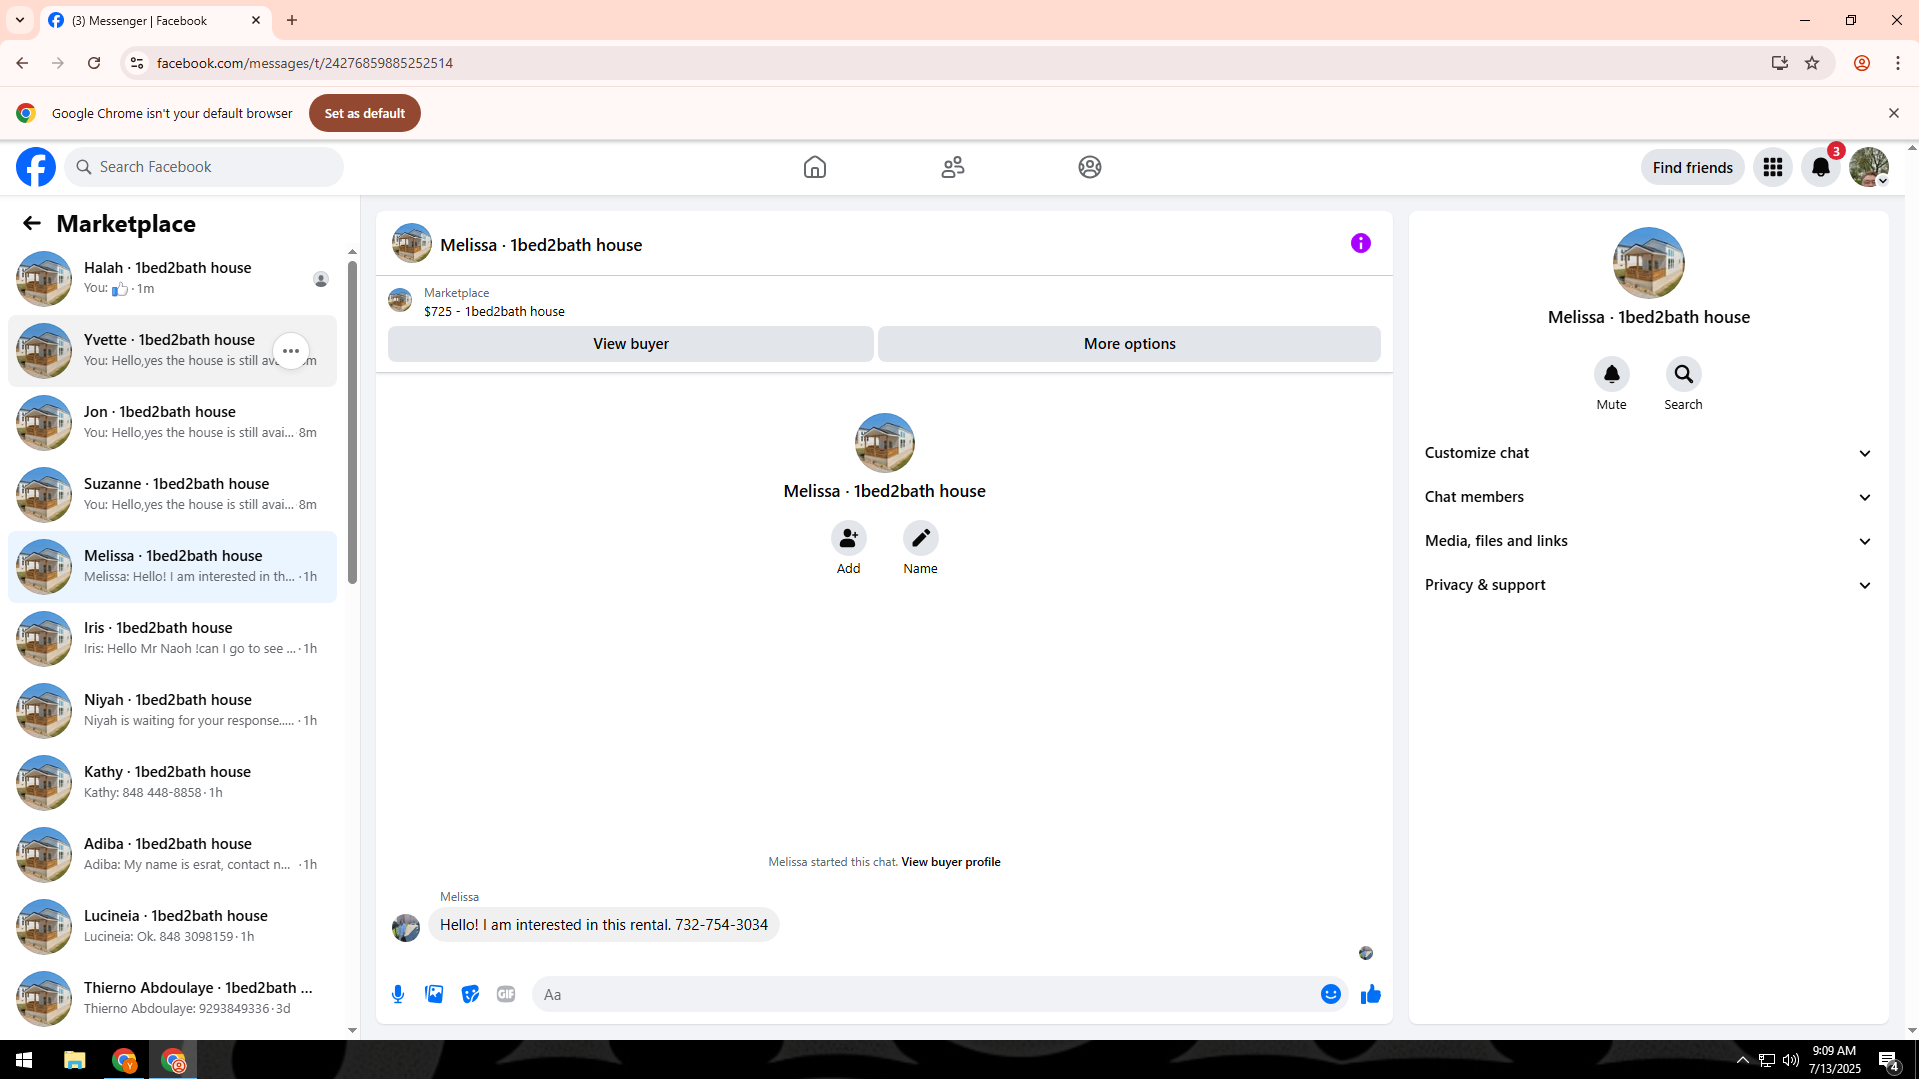The width and height of the screenshot is (1919, 1079).
Task: Click Melissa's avatar in chat header
Action: pyautogui.click(x=412, y=243)
